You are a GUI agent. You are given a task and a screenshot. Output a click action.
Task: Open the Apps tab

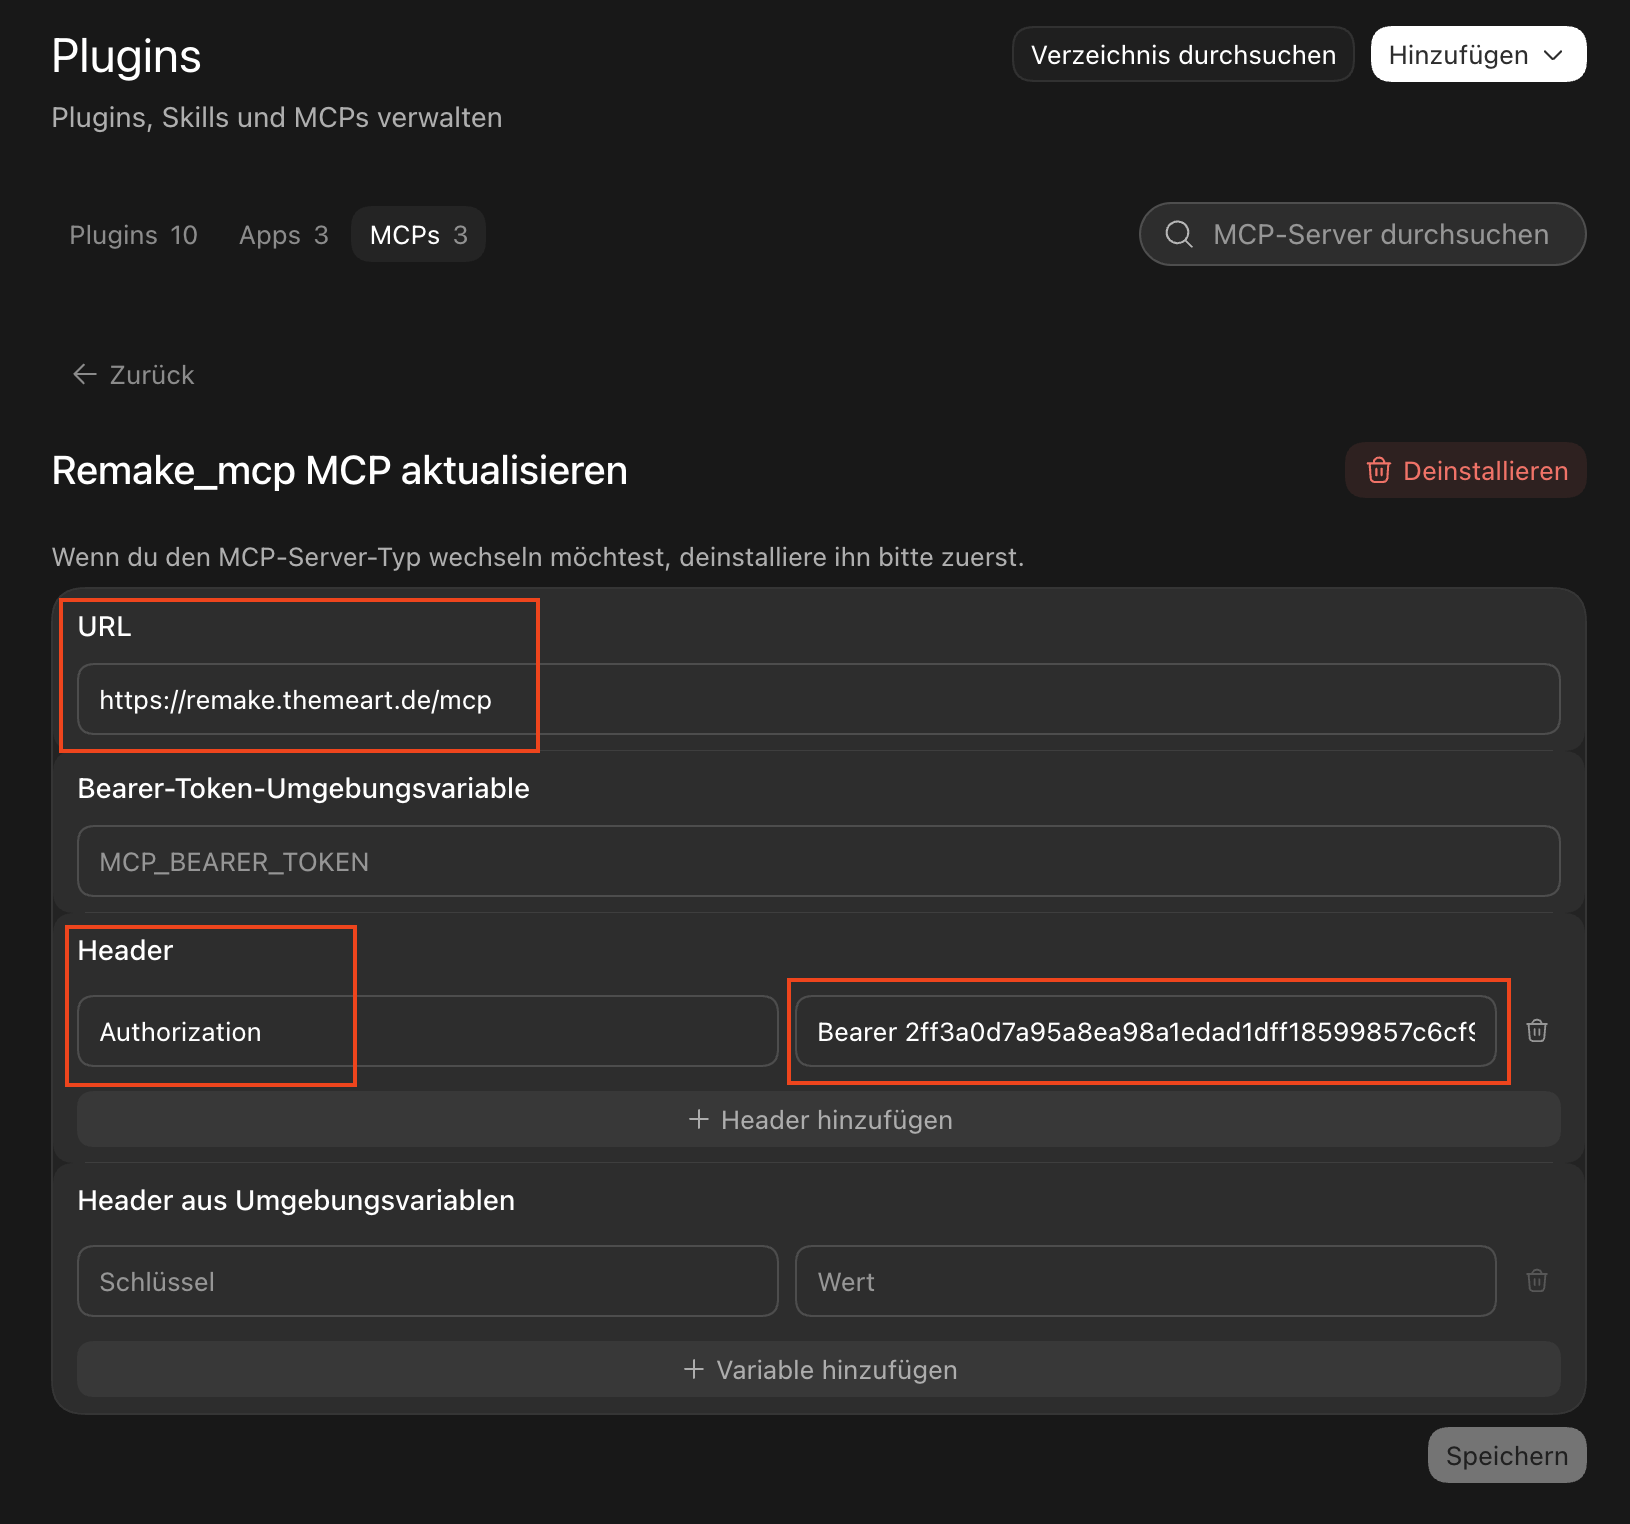pyautogui.click(x=283, y=235)
